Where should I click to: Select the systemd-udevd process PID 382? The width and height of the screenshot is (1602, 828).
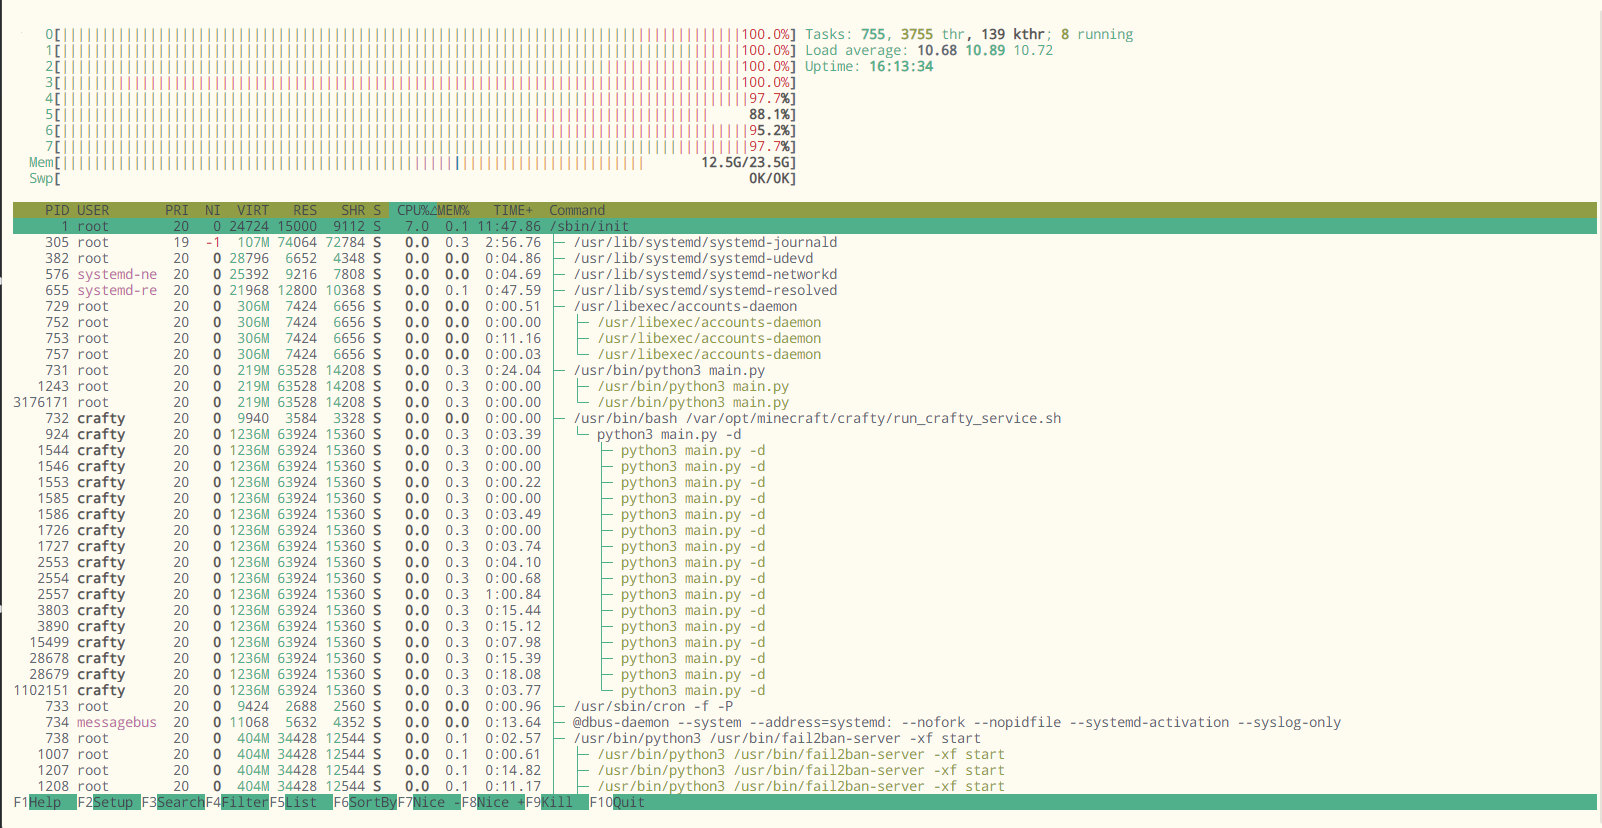[804, 258]
